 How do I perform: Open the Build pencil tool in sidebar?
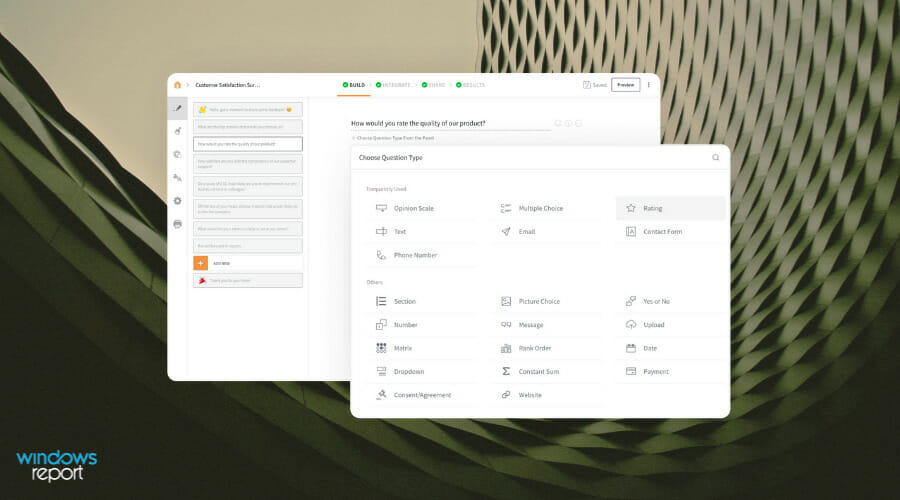(178, 108)
